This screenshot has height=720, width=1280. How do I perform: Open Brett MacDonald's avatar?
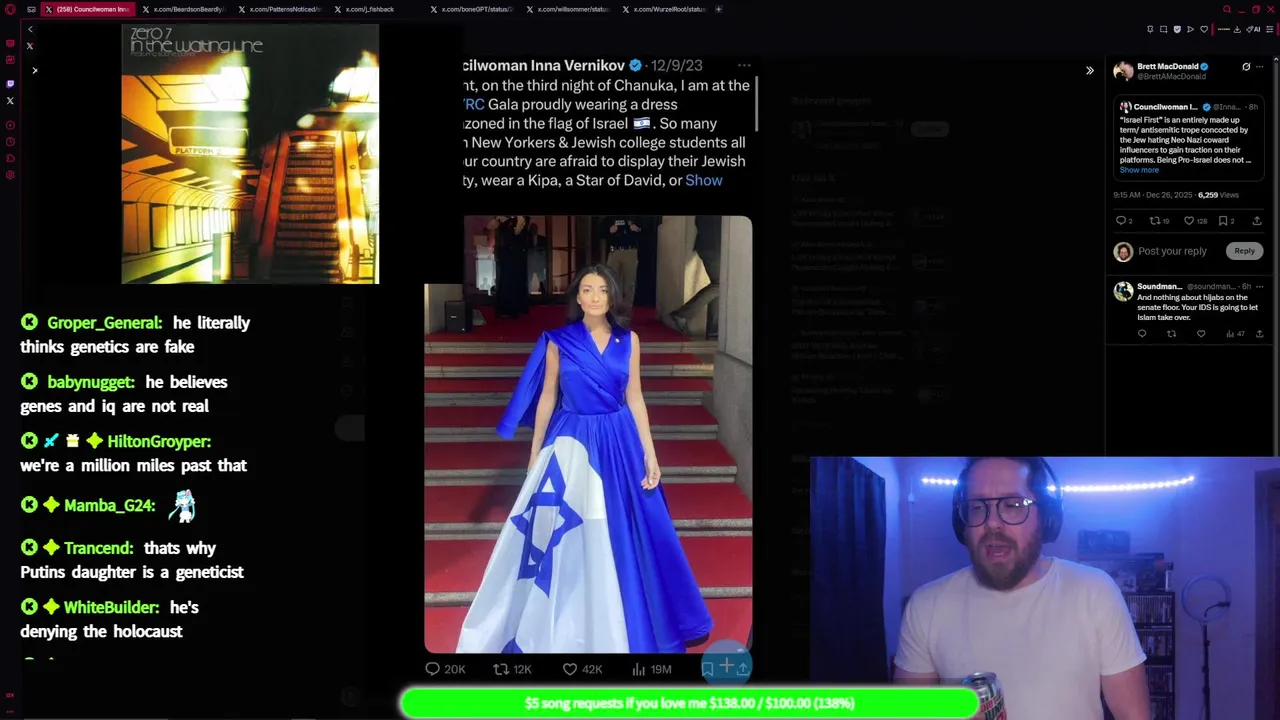[1123, 71]
